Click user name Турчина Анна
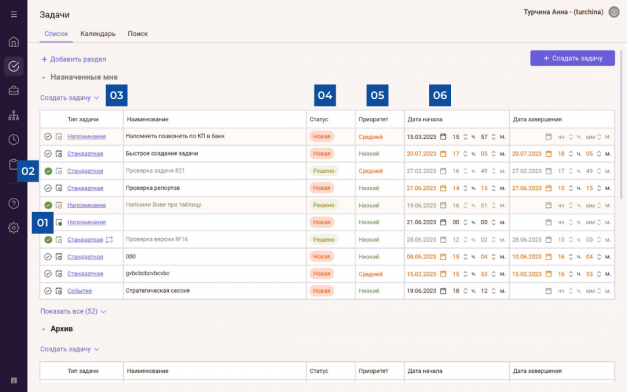 [563, 12]
